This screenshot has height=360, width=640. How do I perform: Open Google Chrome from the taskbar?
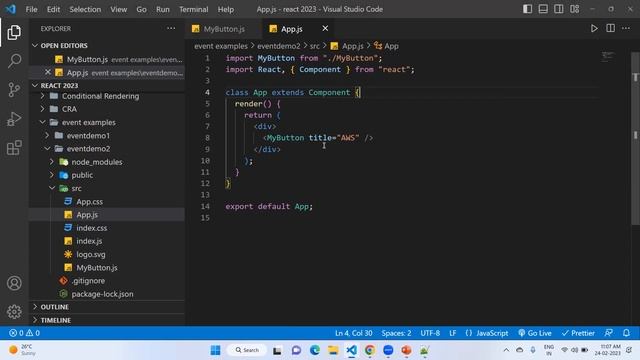(369, 350)
